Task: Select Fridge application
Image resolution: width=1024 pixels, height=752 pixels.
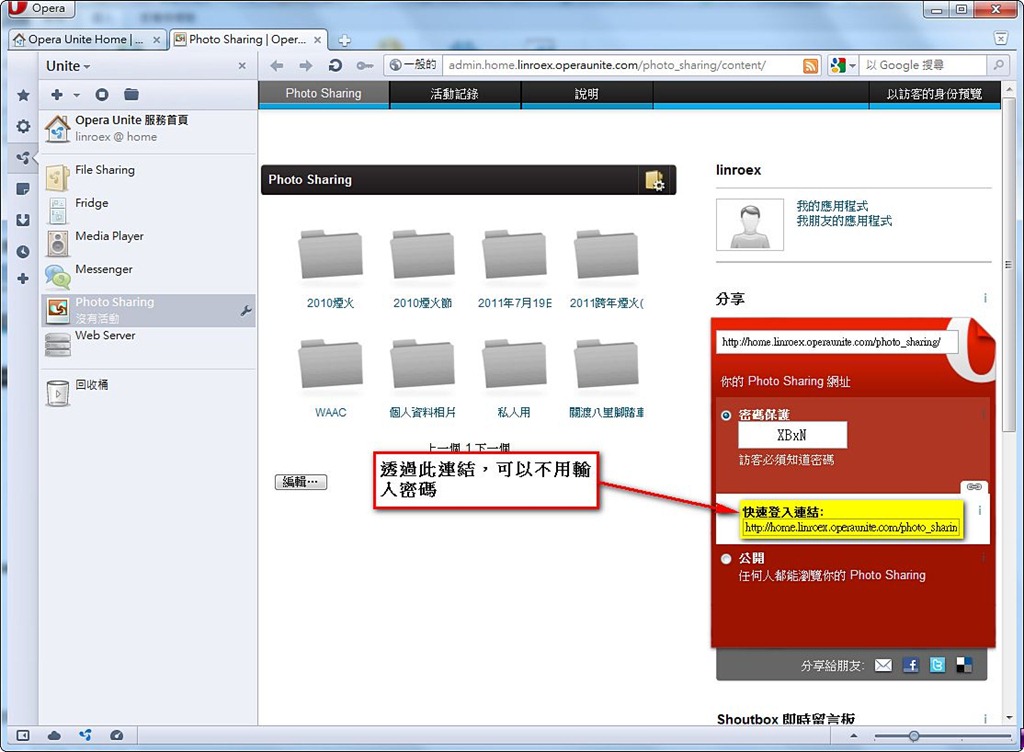Action: [x=147, y=210]
